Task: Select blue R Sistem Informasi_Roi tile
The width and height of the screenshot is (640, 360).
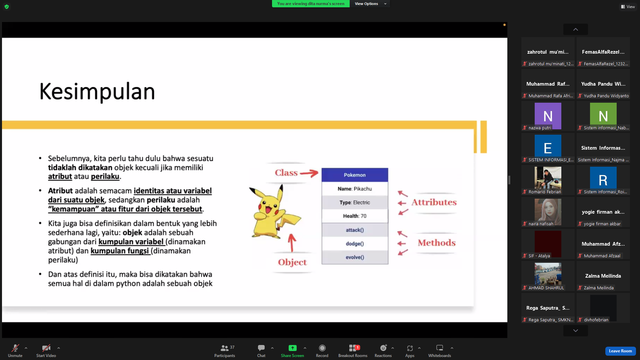Action: click(x=603, y=180)
